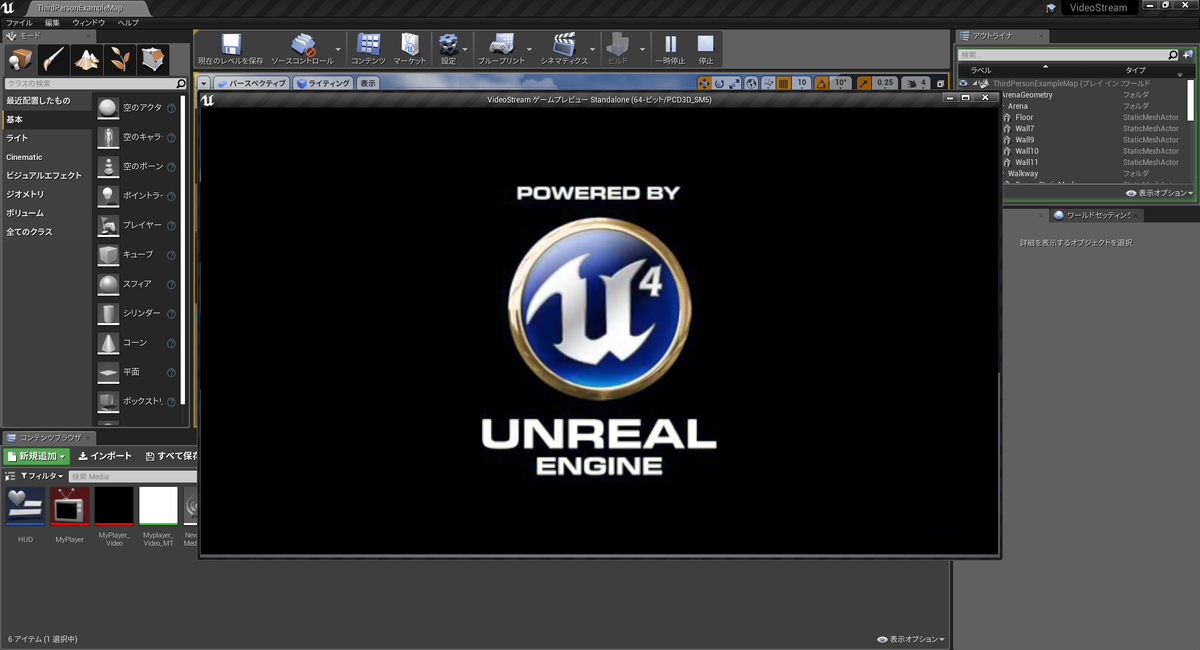1200x650 pixels.
Task: Select the Landscape mode mountain icon
Action: point(87,60)
